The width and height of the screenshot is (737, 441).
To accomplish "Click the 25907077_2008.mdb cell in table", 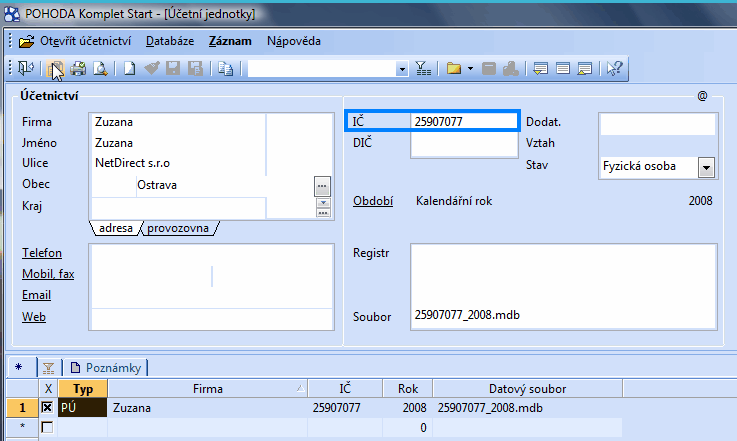I will tap(527, 408).
